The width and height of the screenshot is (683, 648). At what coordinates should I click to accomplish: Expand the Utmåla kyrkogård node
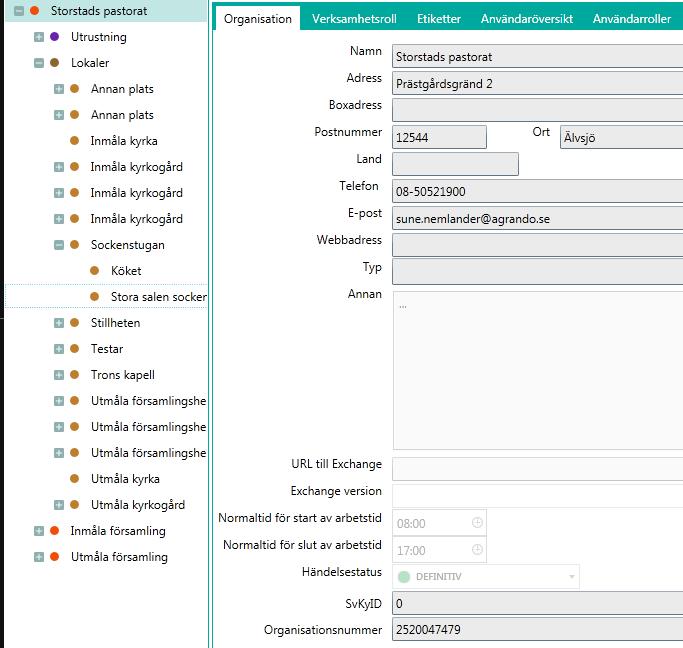pyautogui.click(x=59, y=505)
